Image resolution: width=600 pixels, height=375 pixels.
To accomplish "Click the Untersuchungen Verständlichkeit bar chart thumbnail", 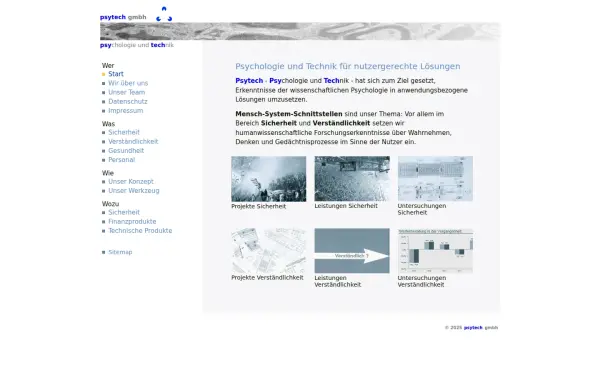I will pyautogui.click(x=435, y=251).
